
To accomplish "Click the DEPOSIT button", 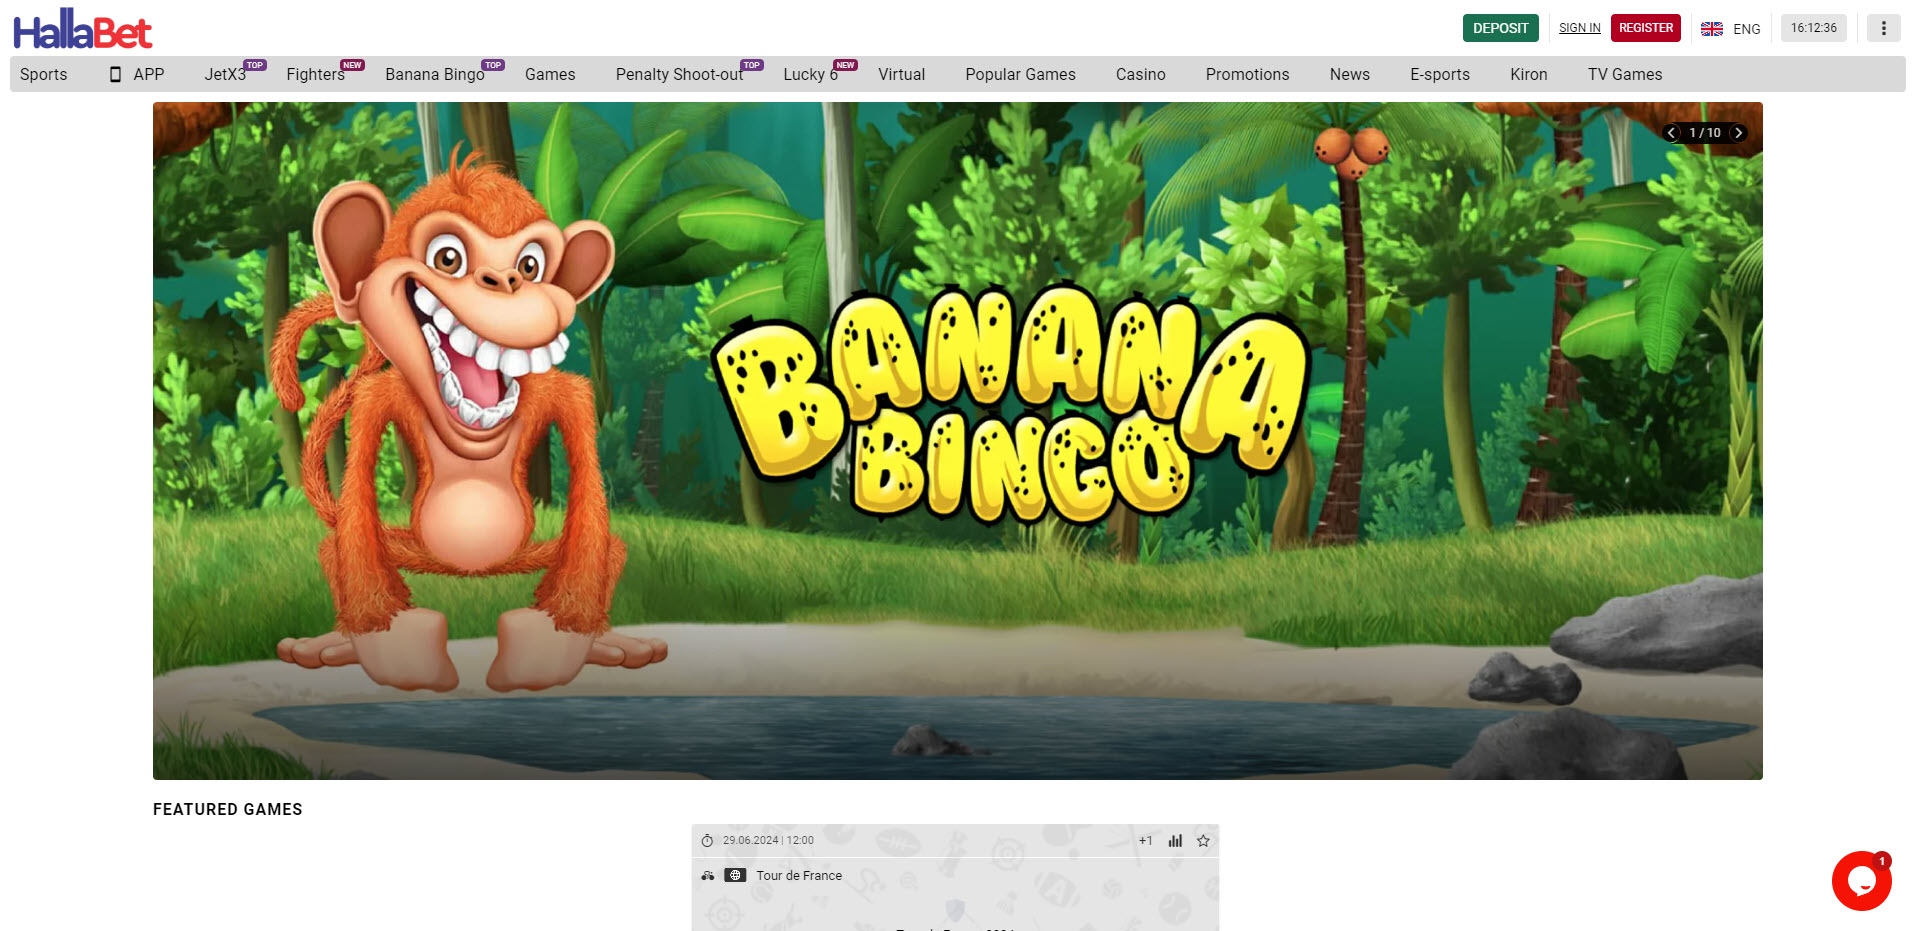I will [1500, 28].
